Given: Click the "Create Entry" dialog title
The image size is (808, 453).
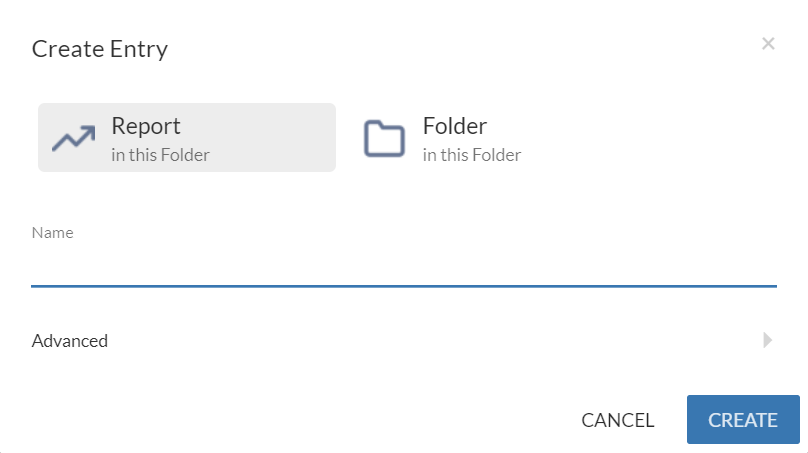Looking at the screenshot, I should pyautogui.click(x=100, y=48).
